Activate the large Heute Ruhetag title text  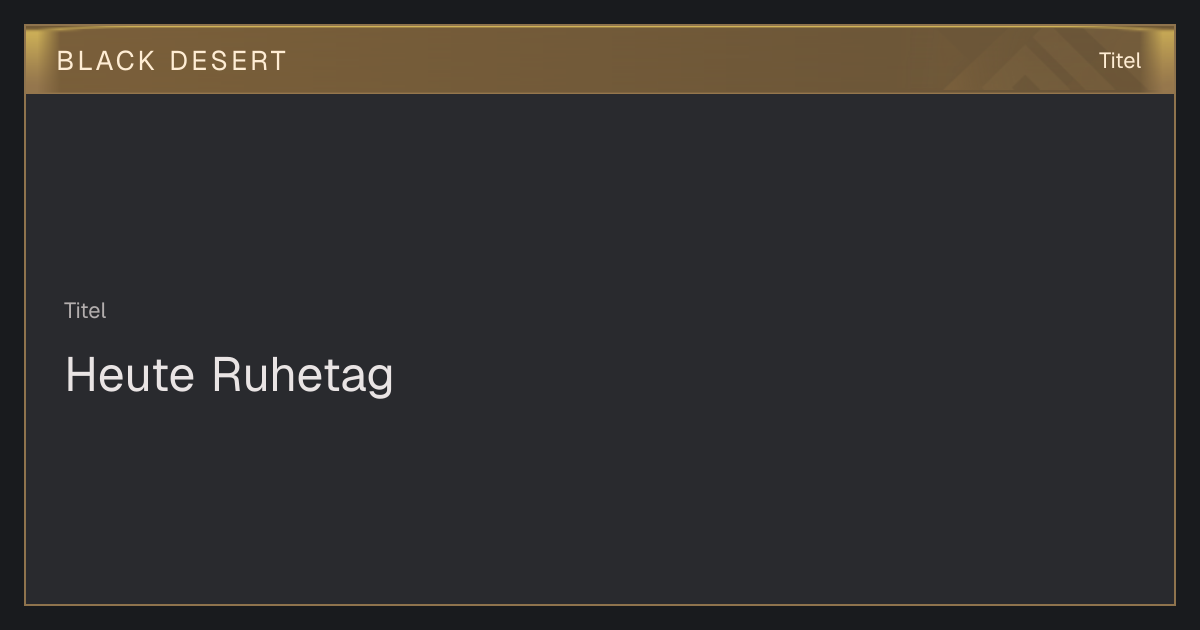click(229, 376)
